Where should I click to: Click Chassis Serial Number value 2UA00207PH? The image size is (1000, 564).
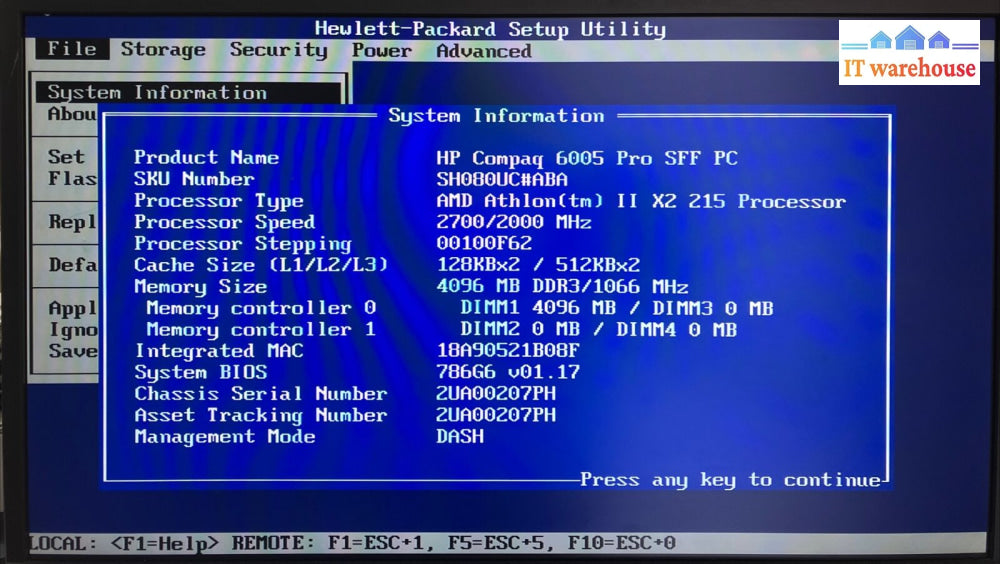click(496, 394)
